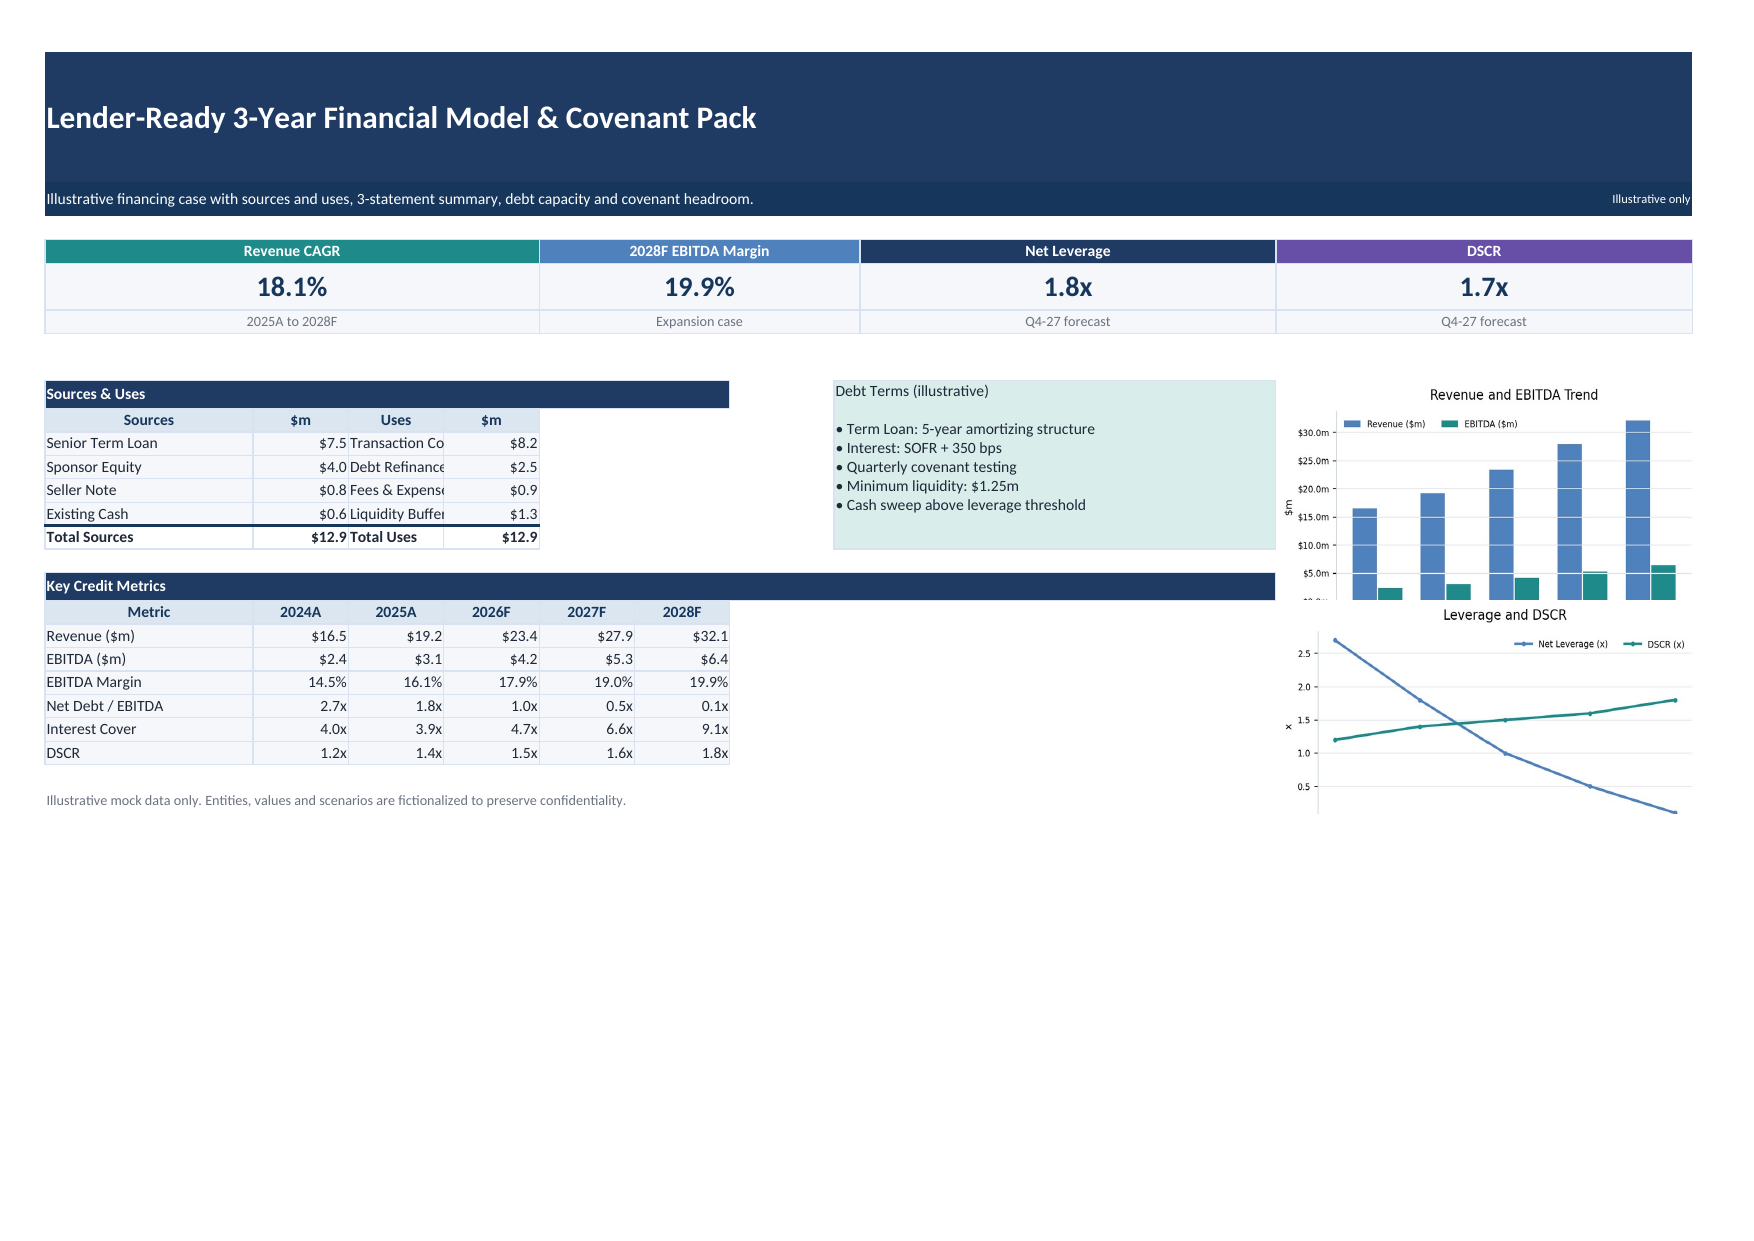Viewport: 1754px width, 1241px height.
Task: Click the $0.8 Seller Note amount
Action: pos(301,490)
